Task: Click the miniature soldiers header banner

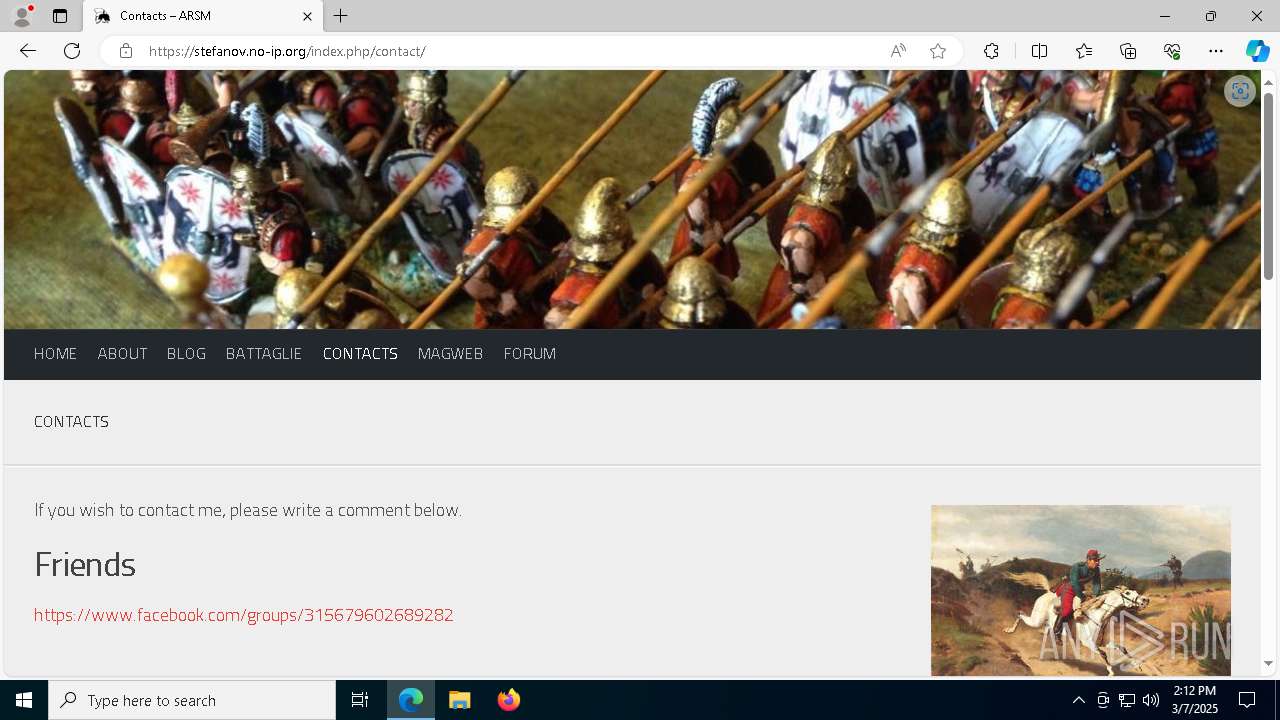Action: pyautogui.click(x=632, y=199)
